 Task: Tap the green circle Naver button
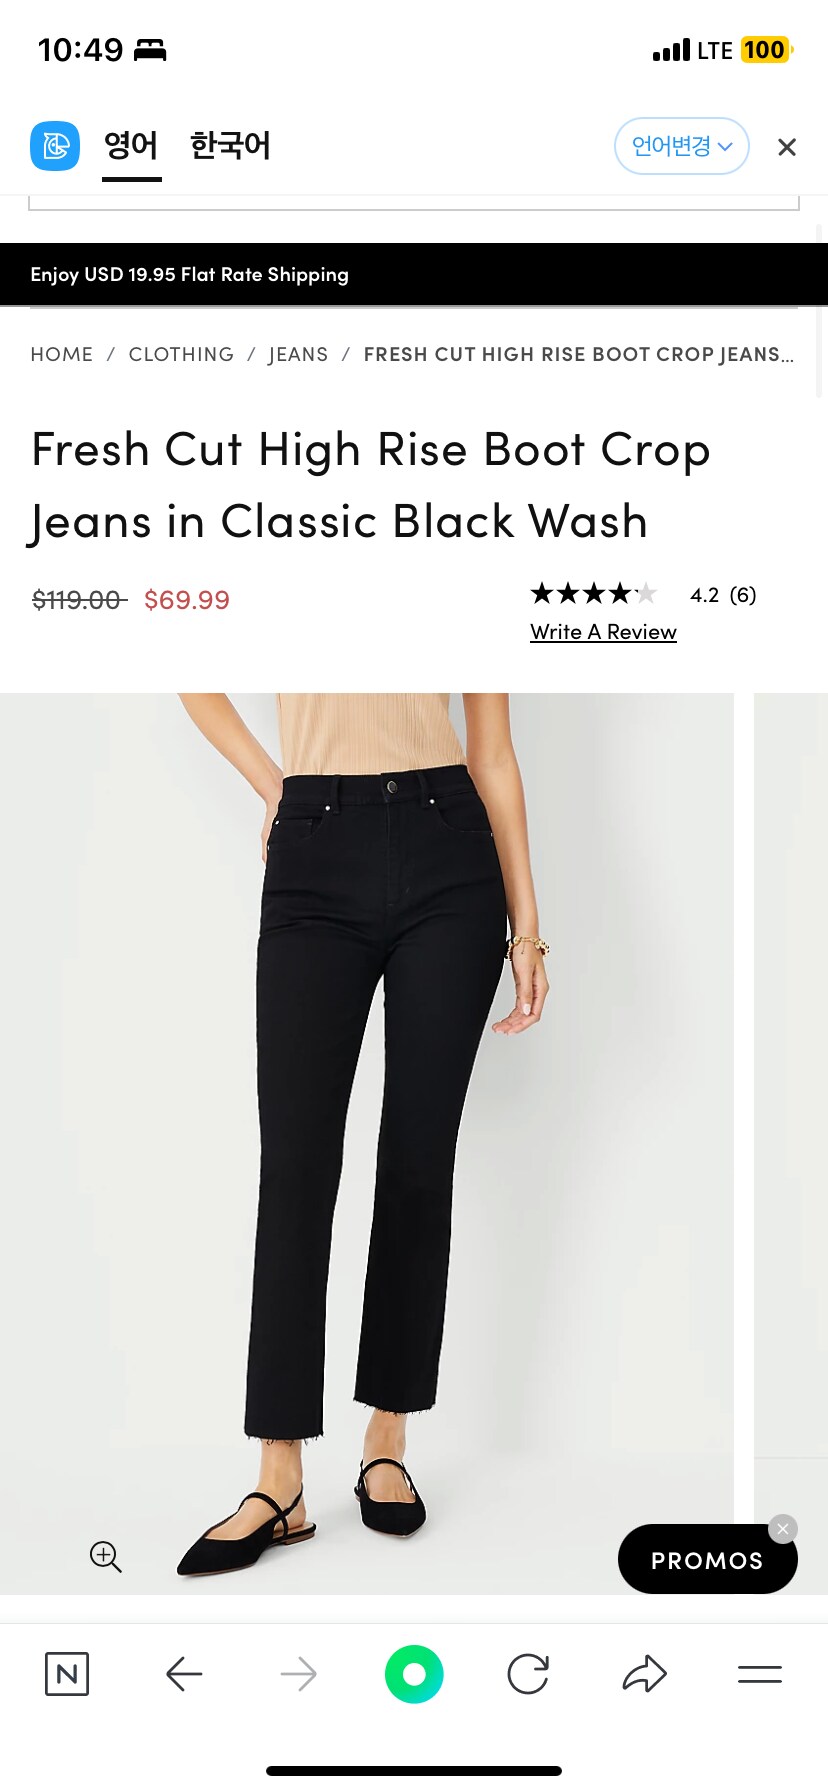(x=414, y=1674)
